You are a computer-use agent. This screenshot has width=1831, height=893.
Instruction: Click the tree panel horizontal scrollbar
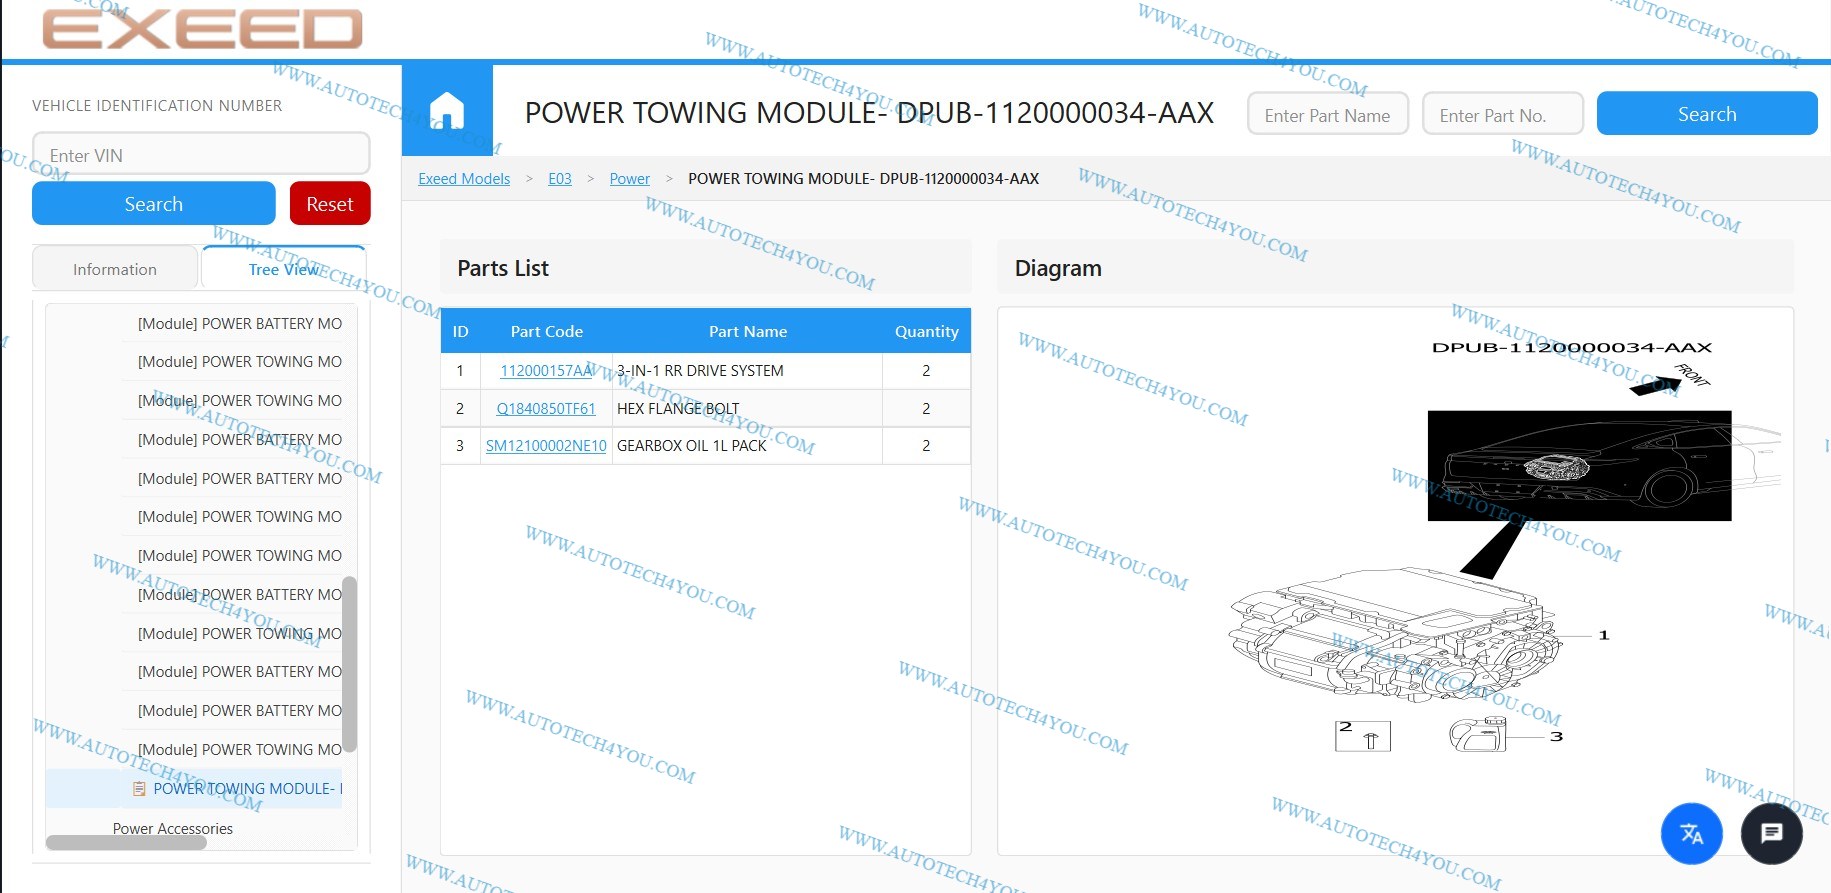pos(126,843)
